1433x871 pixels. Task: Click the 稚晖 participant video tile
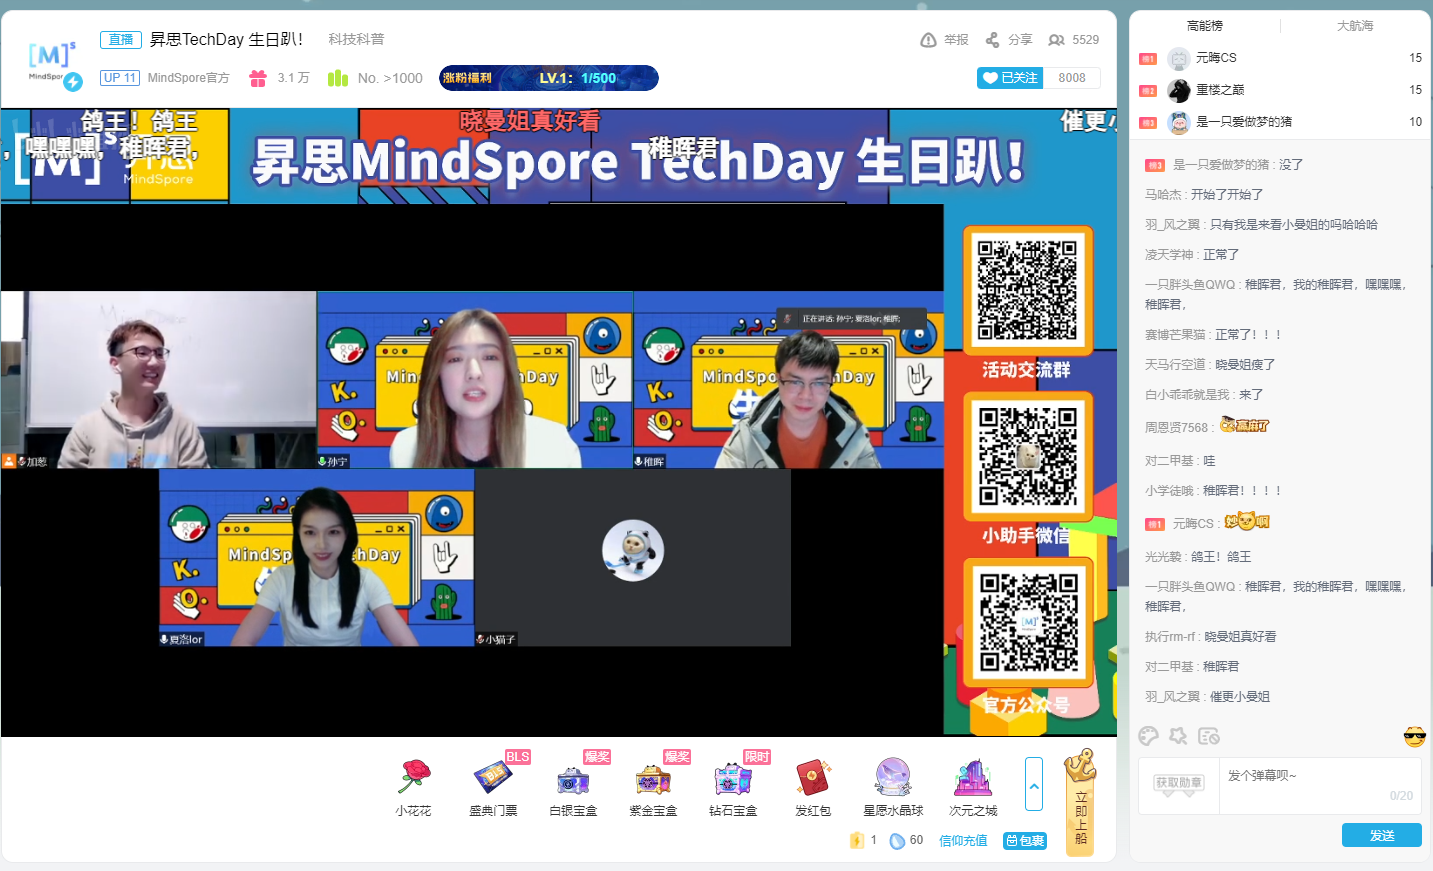788,380
